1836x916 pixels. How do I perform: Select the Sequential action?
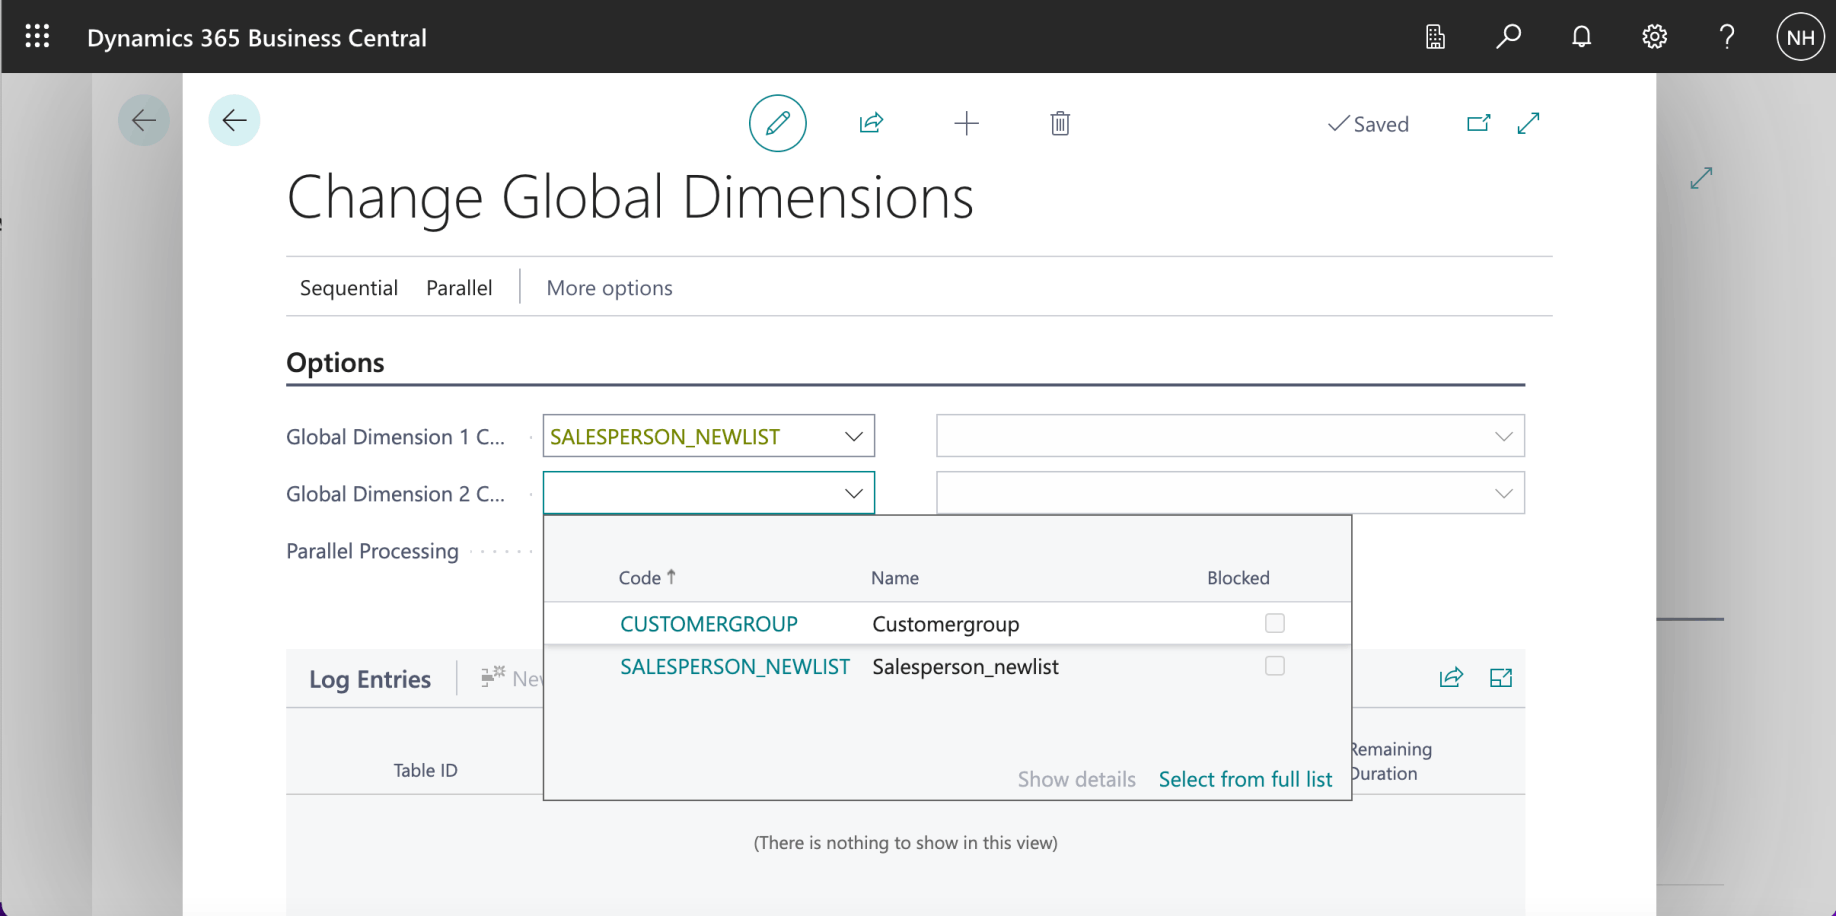[348, 288]
